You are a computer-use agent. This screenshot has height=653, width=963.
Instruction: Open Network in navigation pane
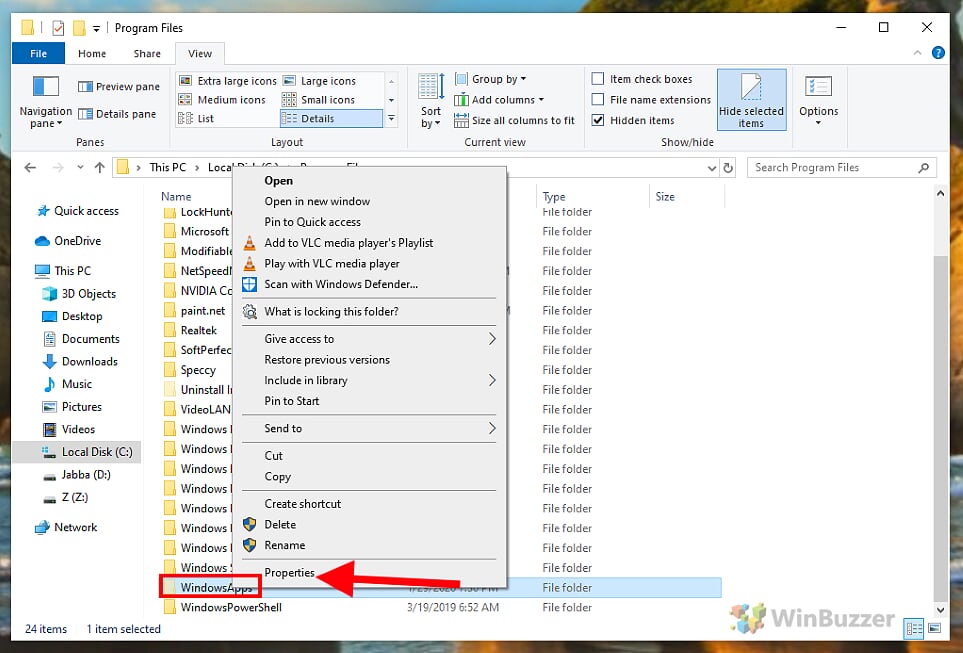click(x=67, y=527)
